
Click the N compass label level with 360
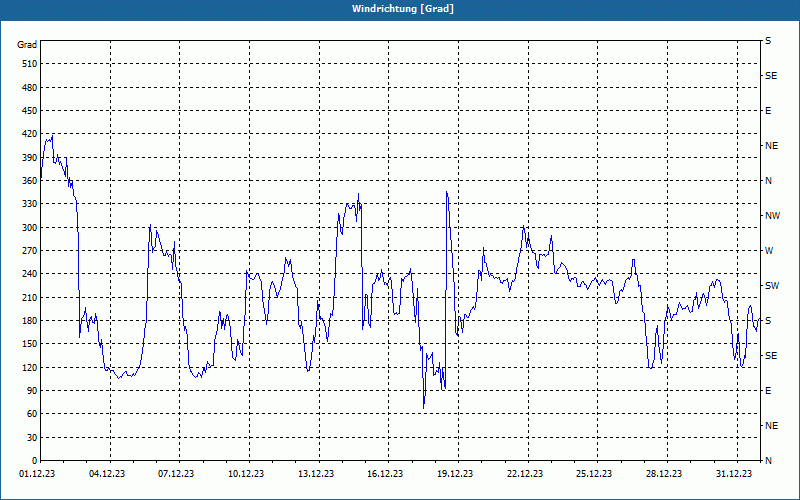pyautogui.click(x=768, y=181)
